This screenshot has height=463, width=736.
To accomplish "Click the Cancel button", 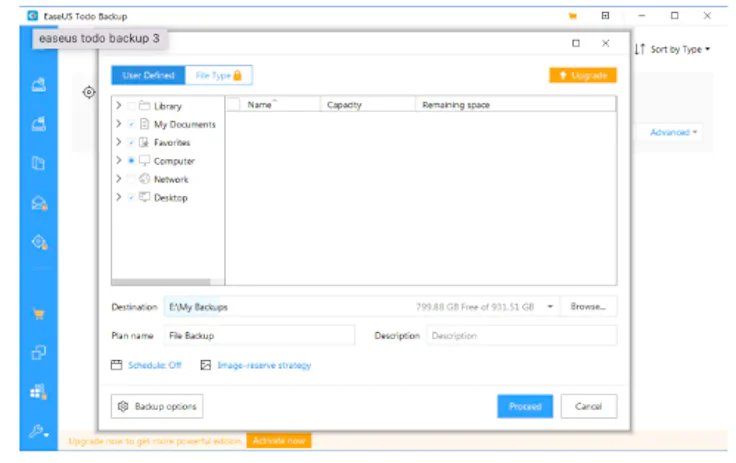I will click(x=589, y=406).
